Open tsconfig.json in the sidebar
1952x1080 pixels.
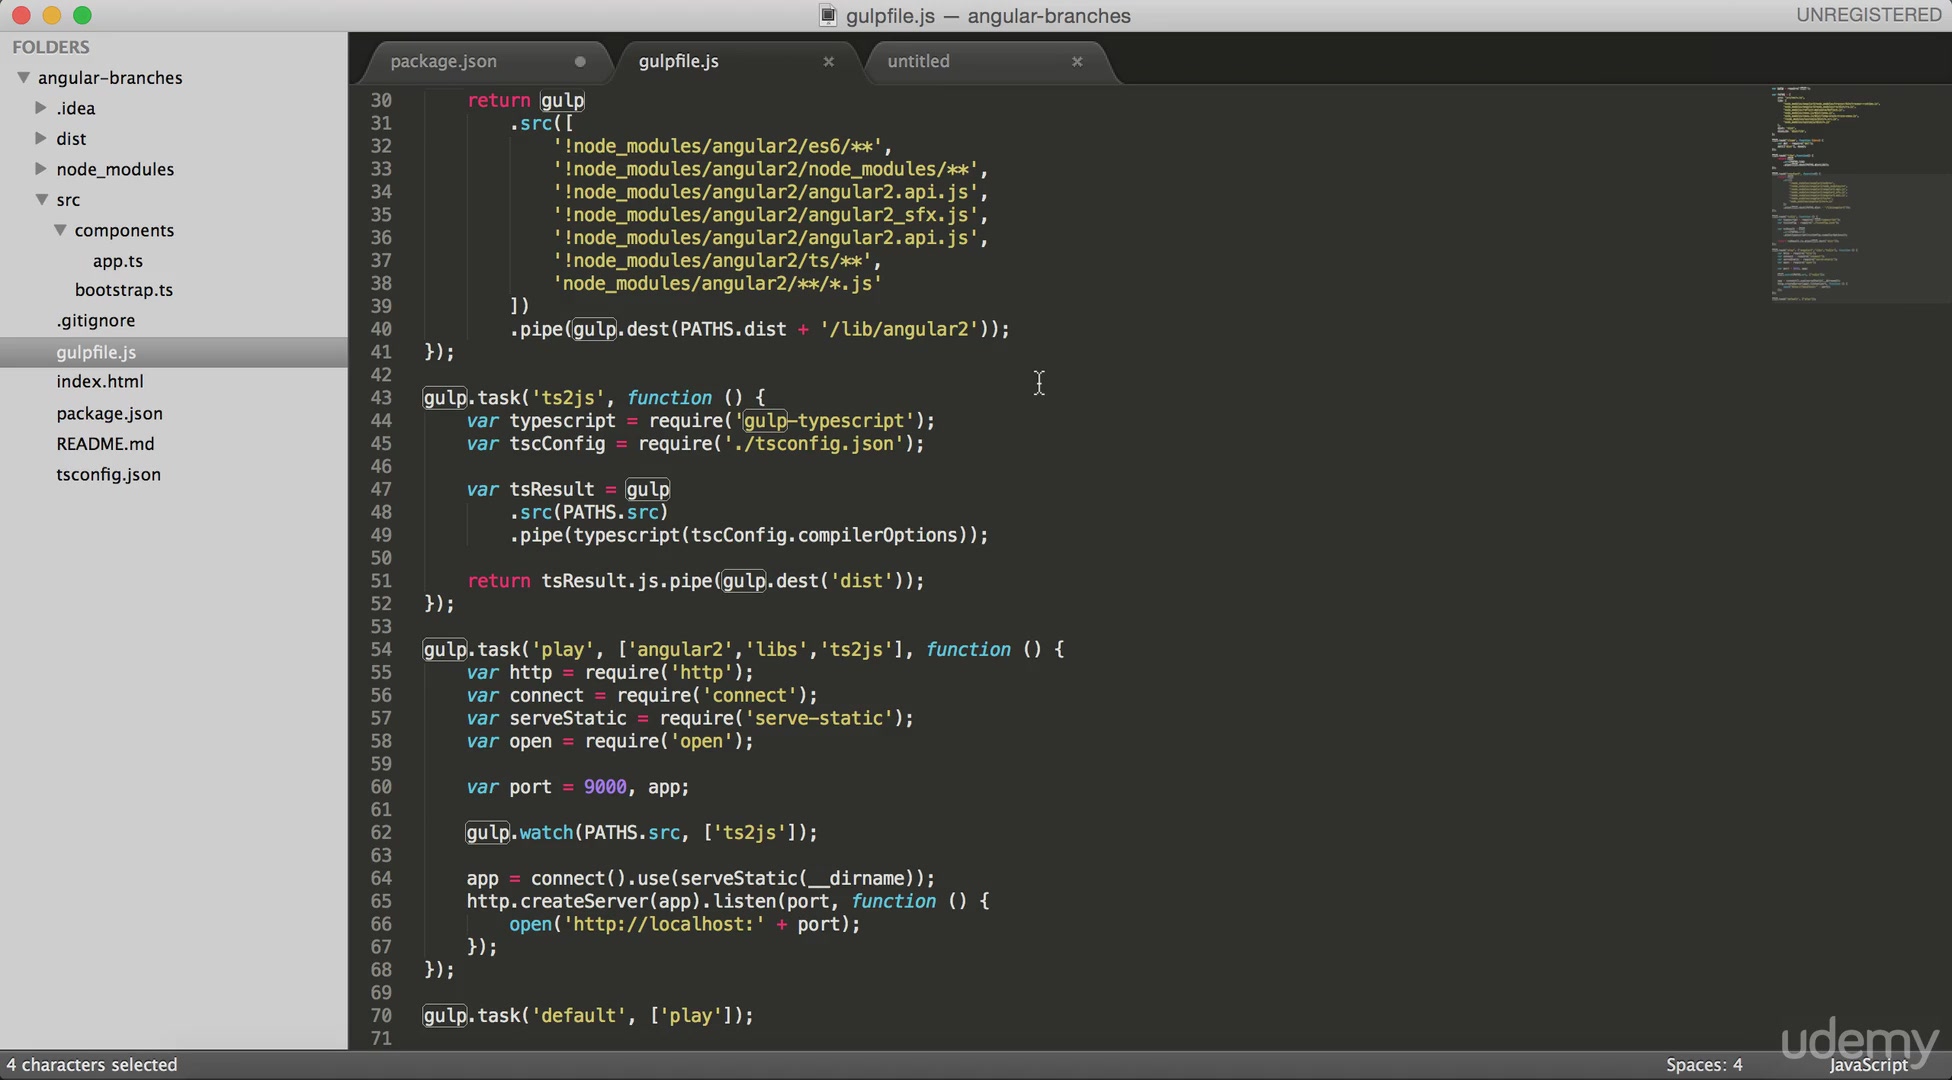tap(108, 474)
